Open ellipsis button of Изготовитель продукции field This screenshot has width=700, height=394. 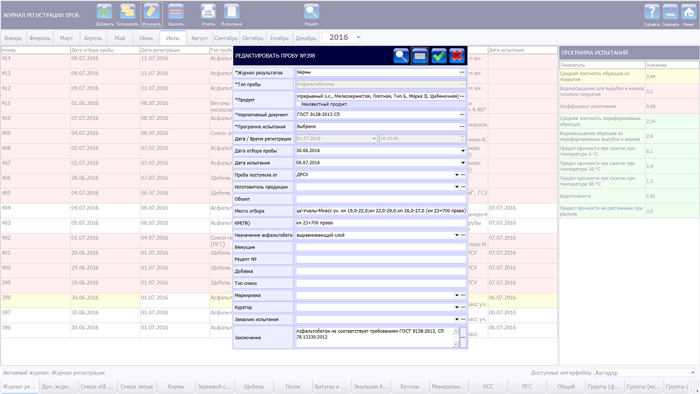pos(463,187)
